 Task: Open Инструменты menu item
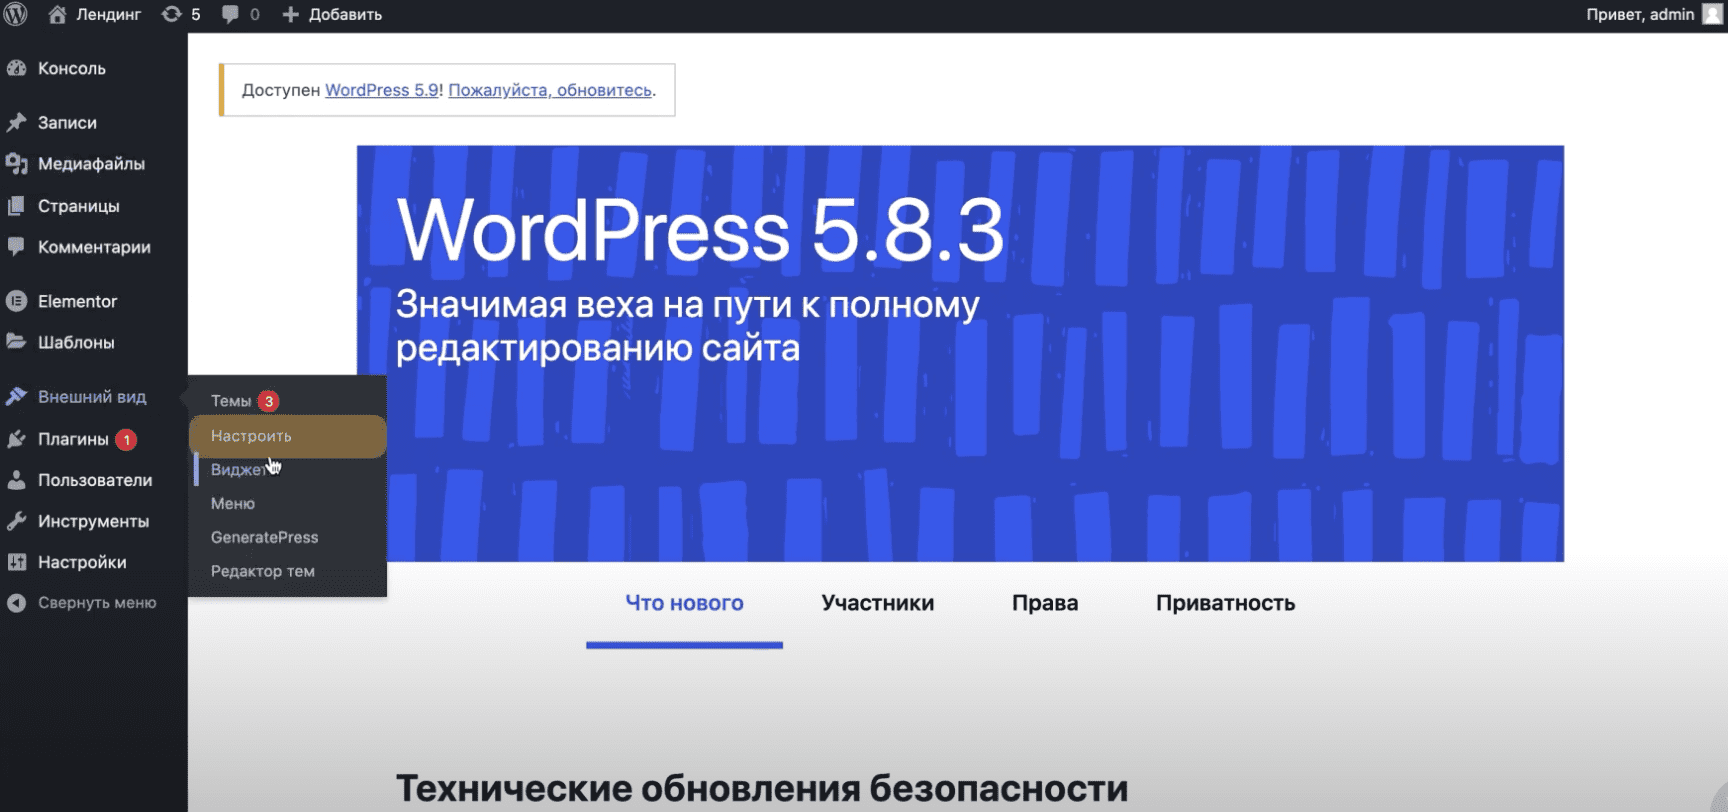[x=94, y=520]
